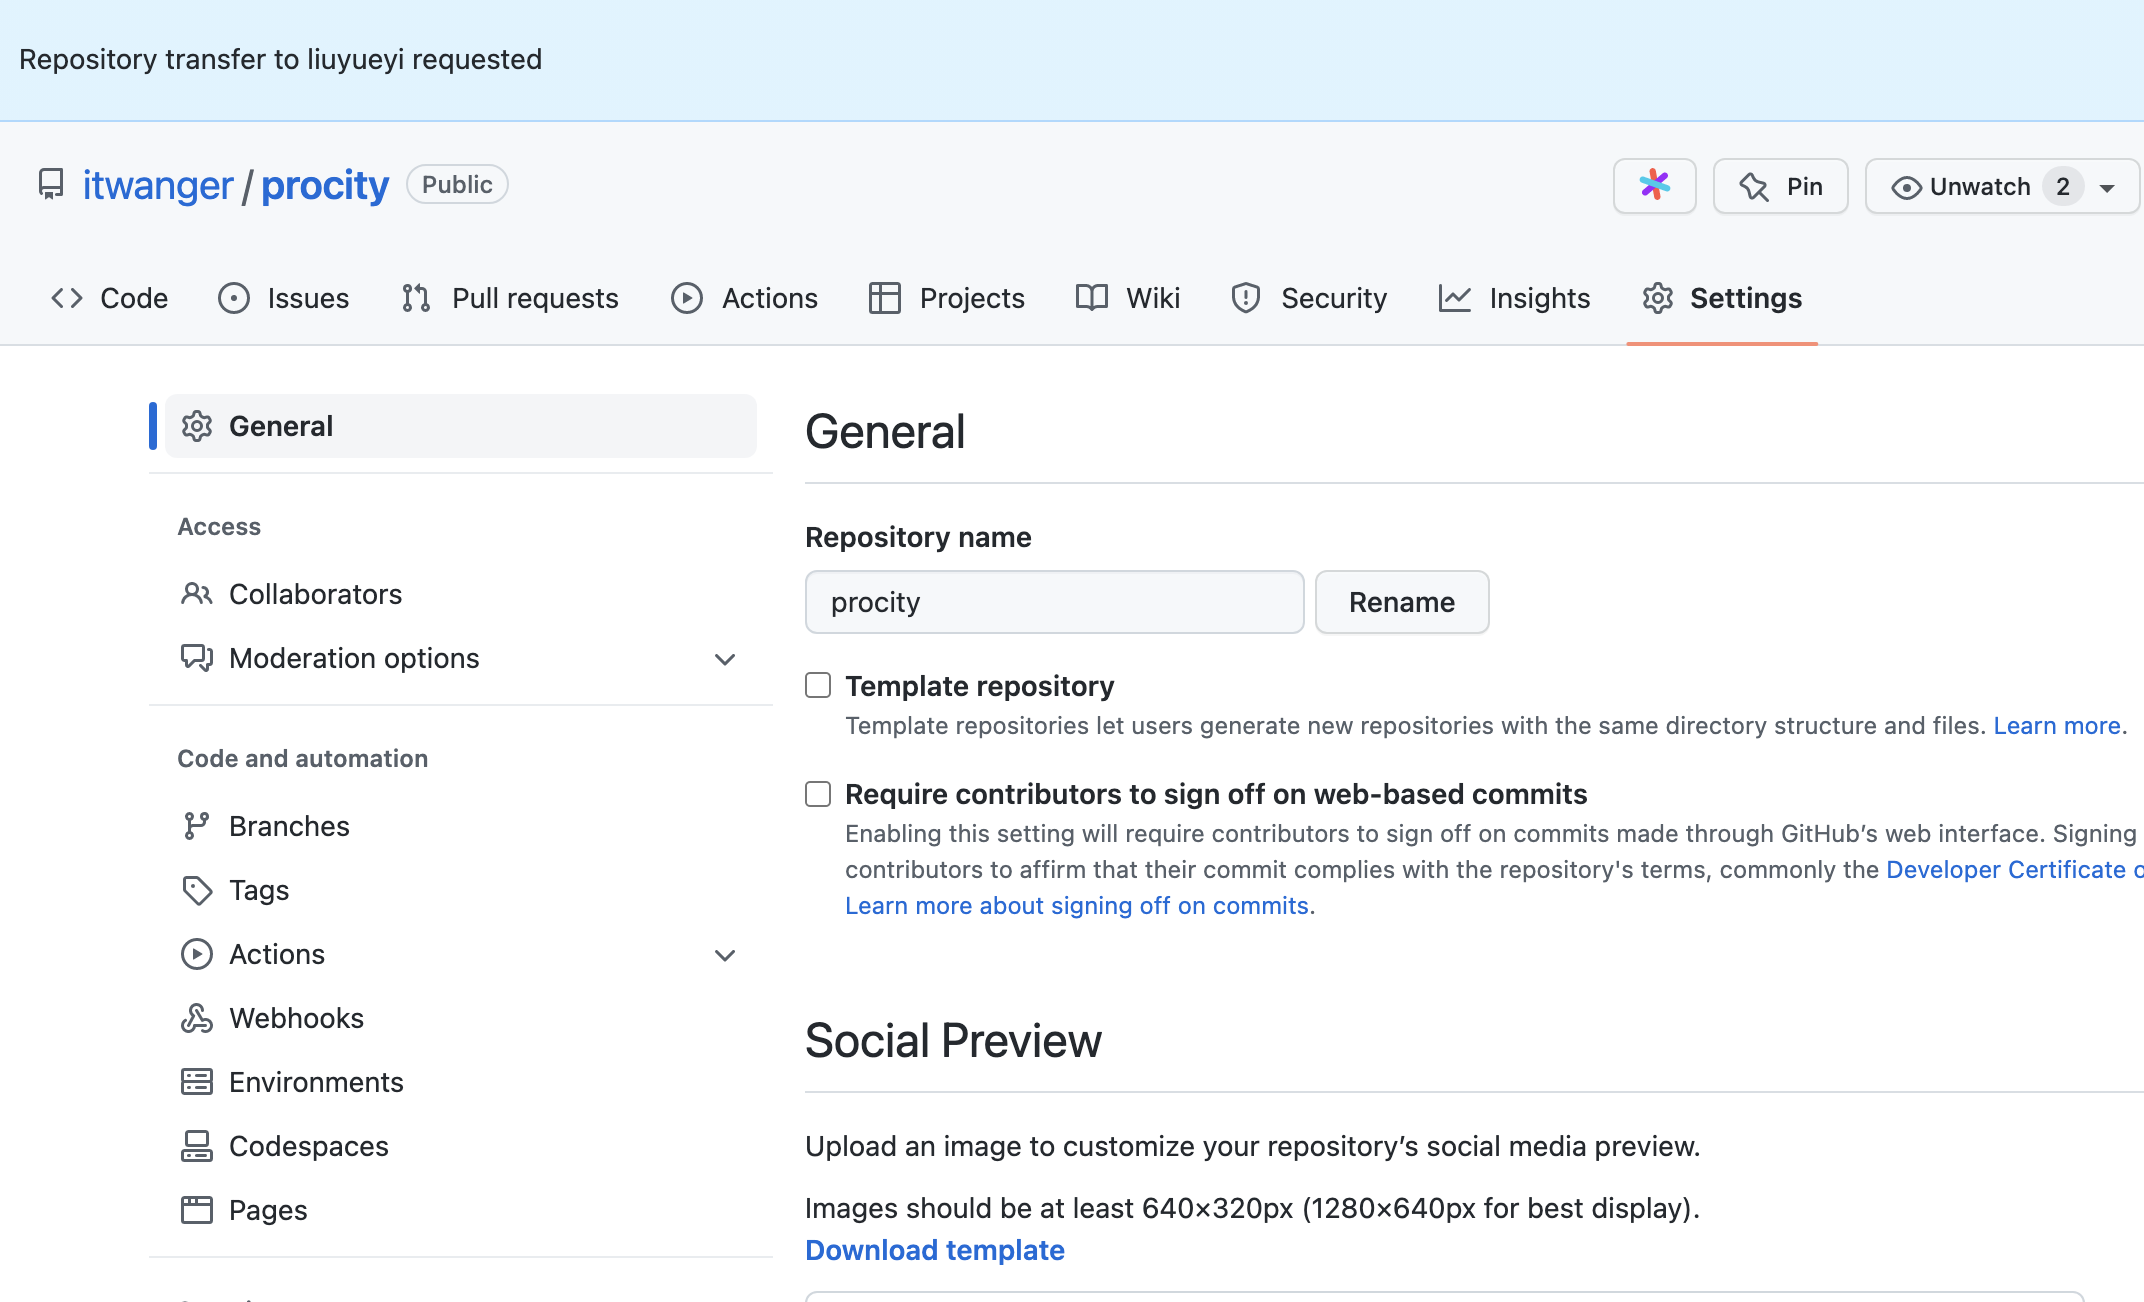Check Require contributors to sign off checkbox
This screenshot has height=1302, width=2144.
point(818,794)
